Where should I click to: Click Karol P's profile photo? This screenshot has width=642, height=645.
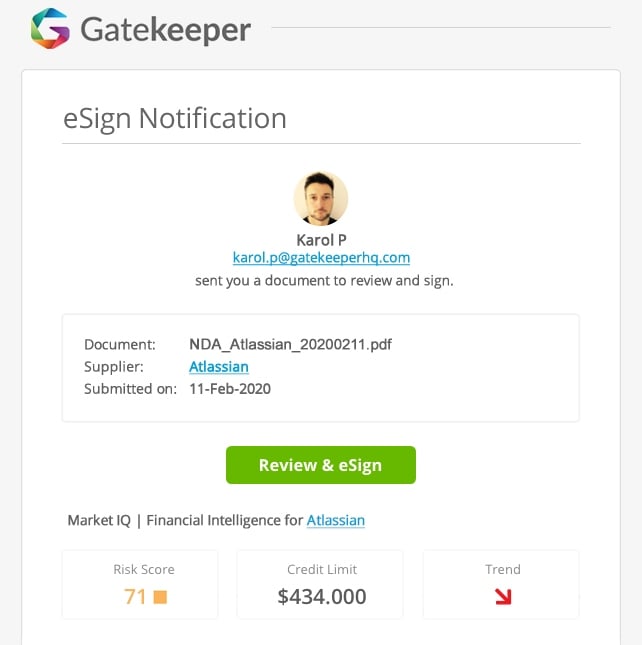[x=320, y=198]
